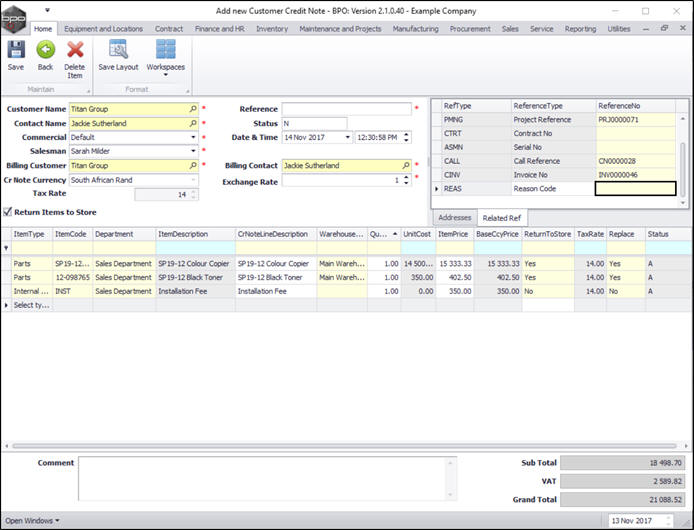Switch to the Contract ribbon tab
Image resolution: width=694 pixels, height=530 pixels.
click(x=169, y=29)
